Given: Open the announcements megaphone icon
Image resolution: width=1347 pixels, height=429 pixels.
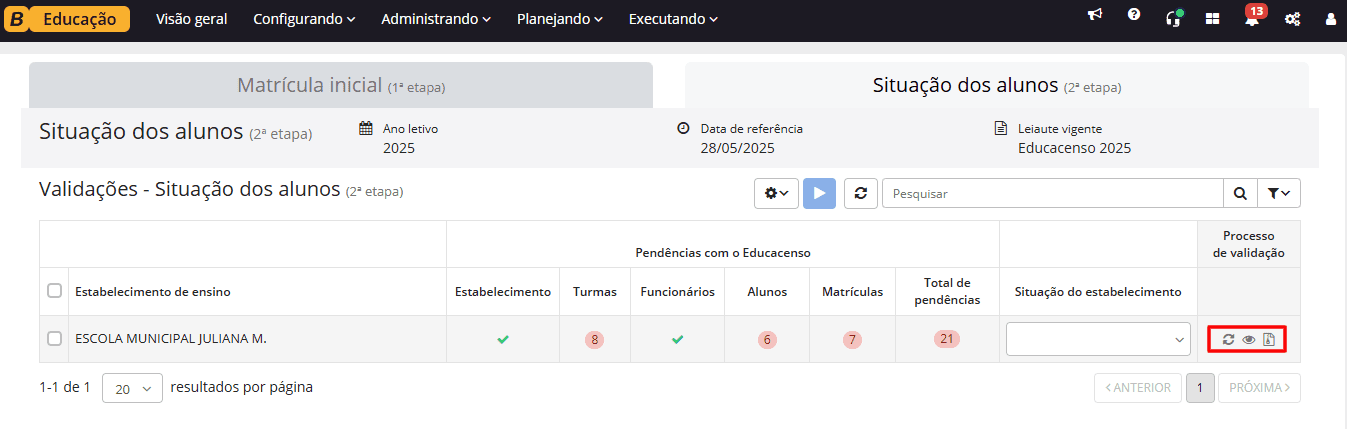Looking at the screenshot, I should coord(1096,16).
